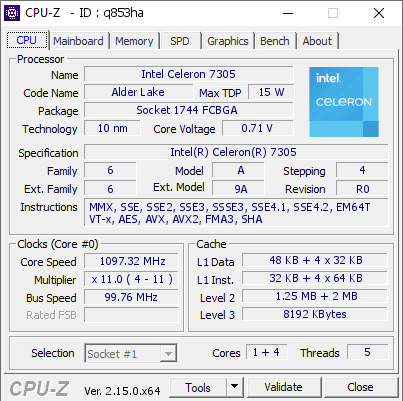Click the Core Speed value '1097.32 MHz'
The width and height of the screenshot is (403, 401).
coord(131,261)
